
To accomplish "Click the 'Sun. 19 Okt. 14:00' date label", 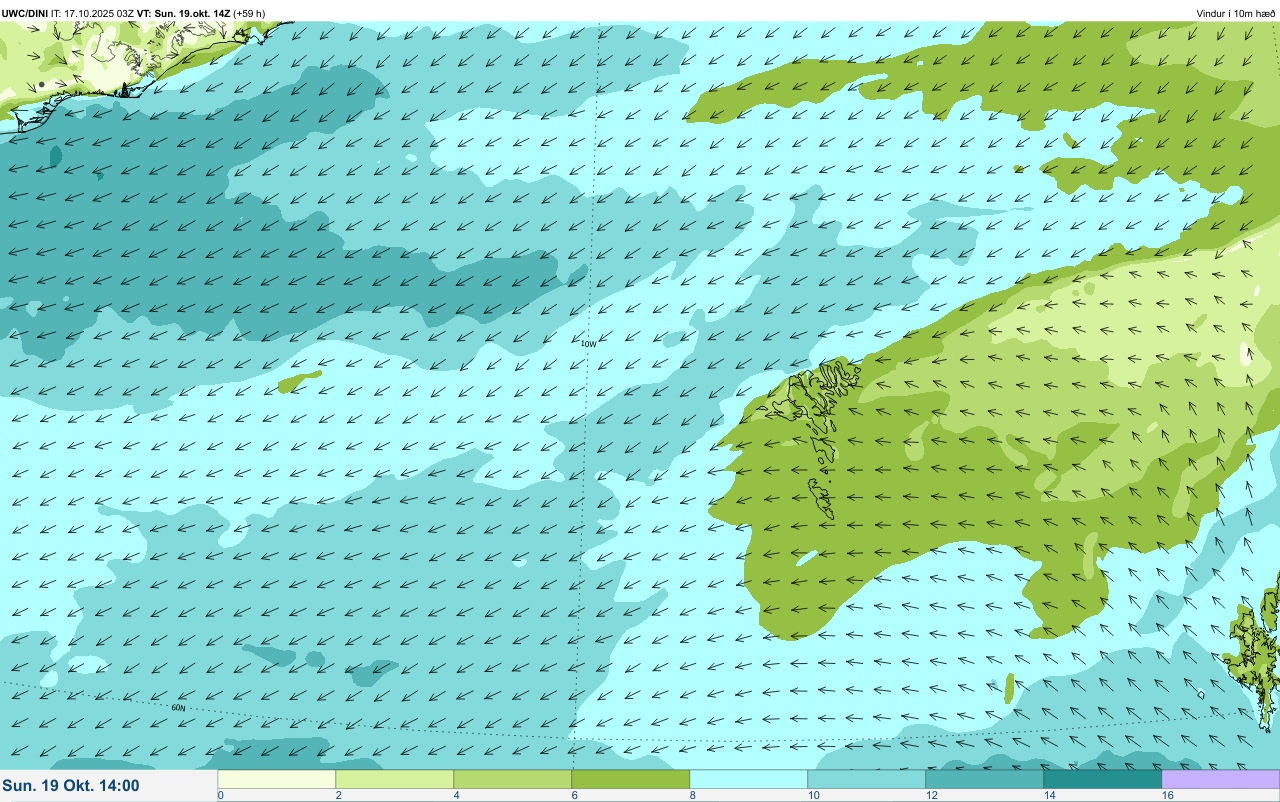I will tap(71, 786).
